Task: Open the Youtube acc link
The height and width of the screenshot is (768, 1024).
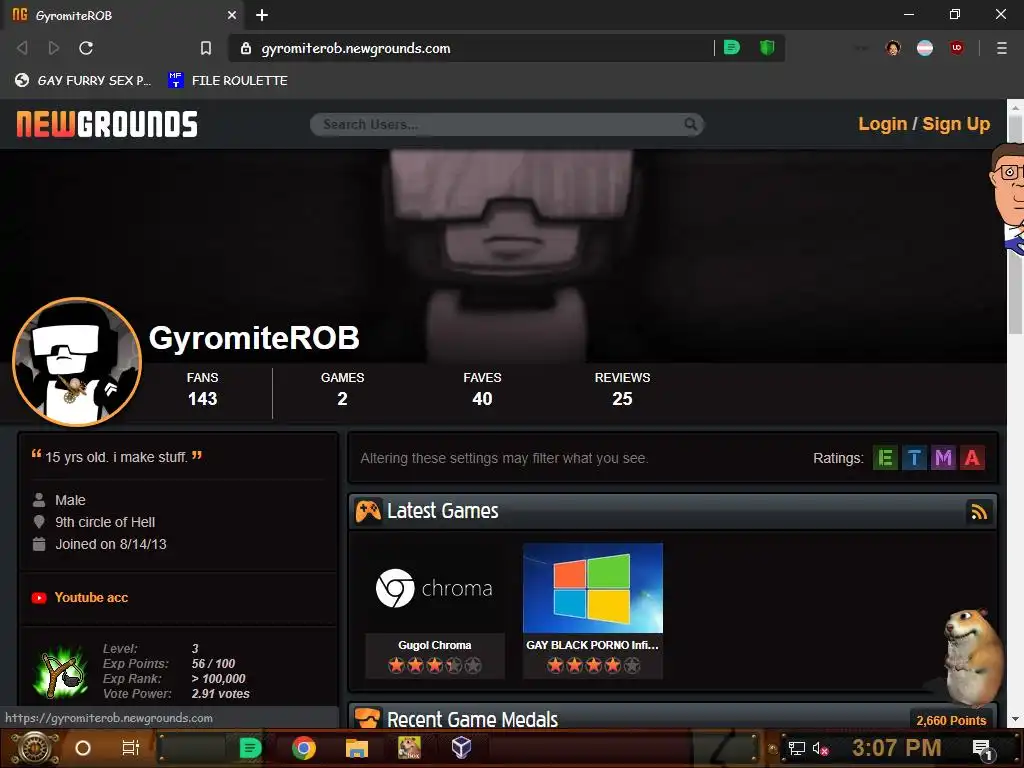Action: [91, 598]
